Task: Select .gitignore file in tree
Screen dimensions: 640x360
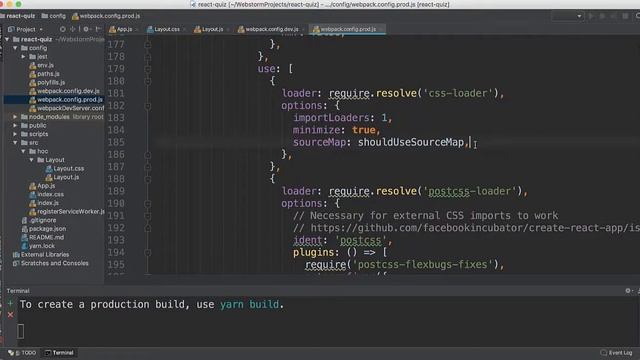Action: (x=39, y=220)
